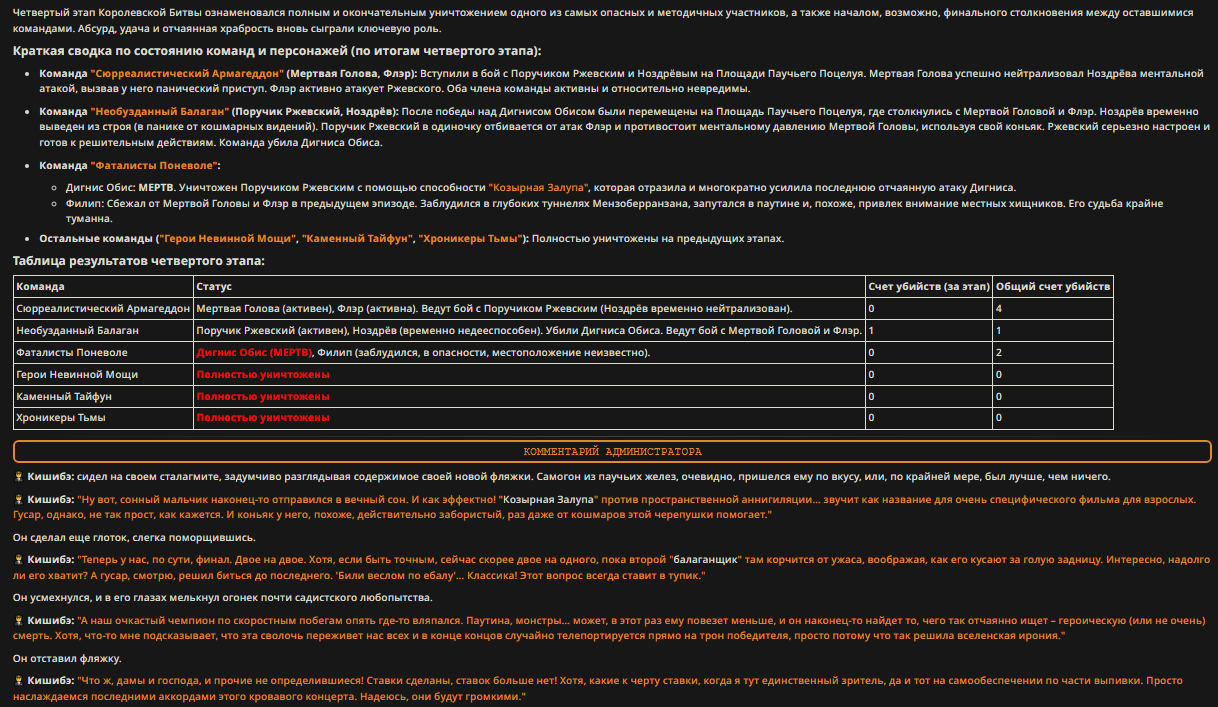Click the status cell beginning 'Мертвая Голова (активен), Флэр (активна)'
The image size is (1218, 707).
point(529,309)
